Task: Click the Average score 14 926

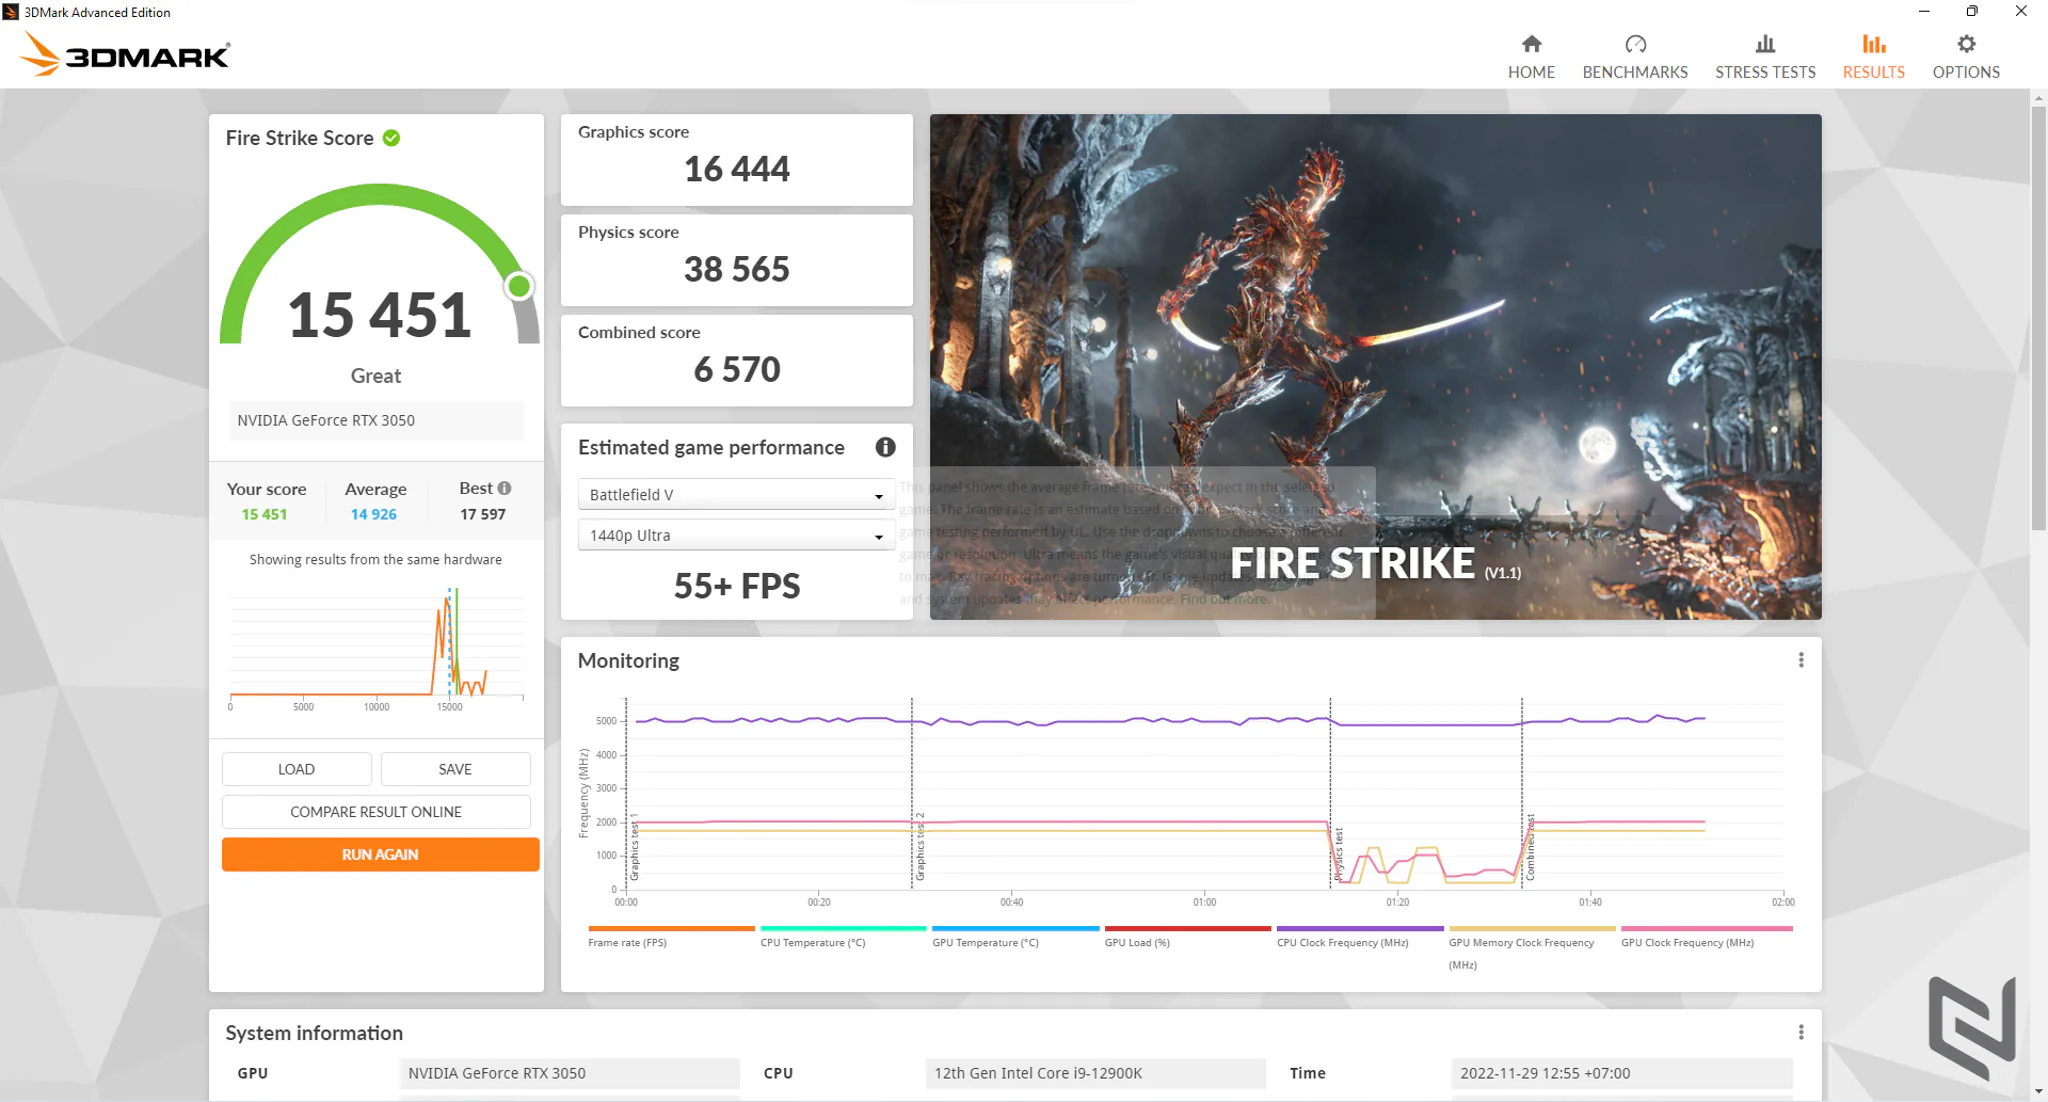Action: (373, 514)
